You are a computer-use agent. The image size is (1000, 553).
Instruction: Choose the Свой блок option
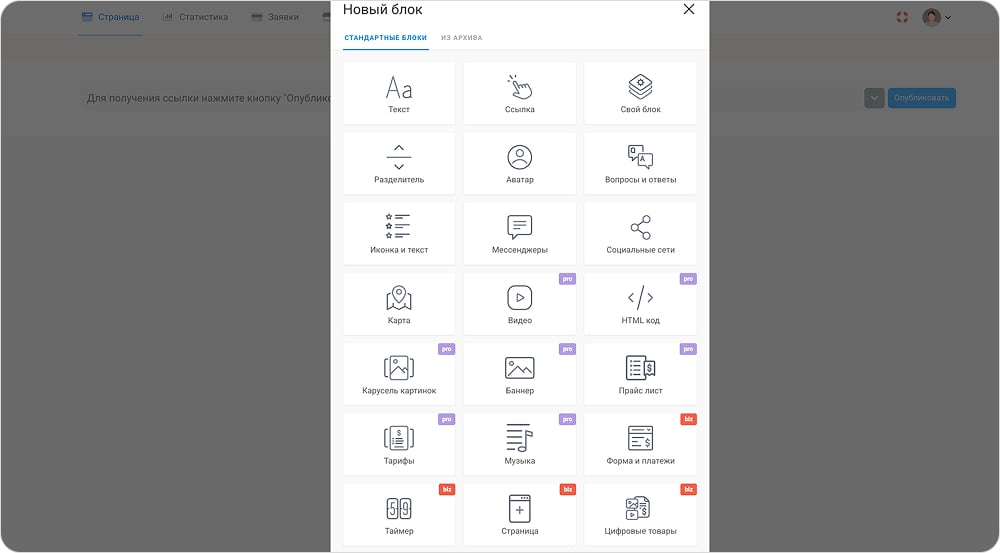[640, 93]
